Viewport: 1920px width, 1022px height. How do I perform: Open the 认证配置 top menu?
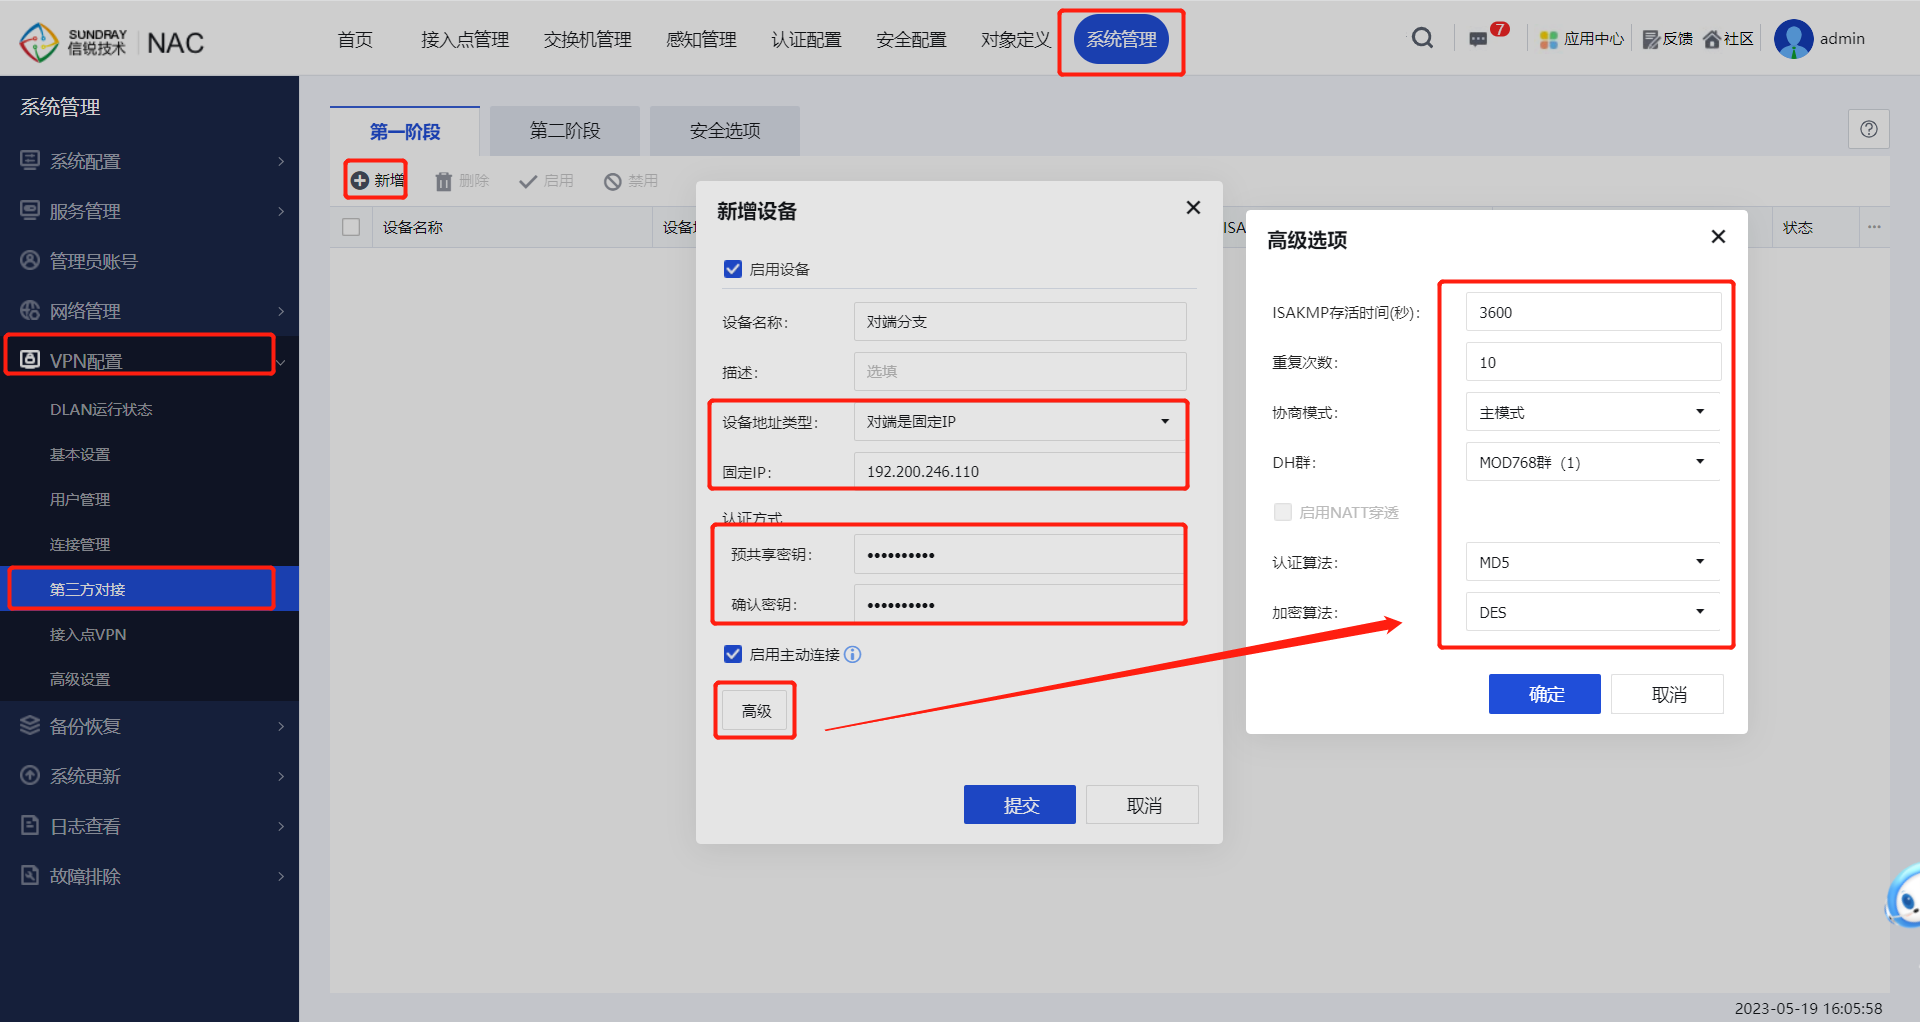[x=806, y=40]
